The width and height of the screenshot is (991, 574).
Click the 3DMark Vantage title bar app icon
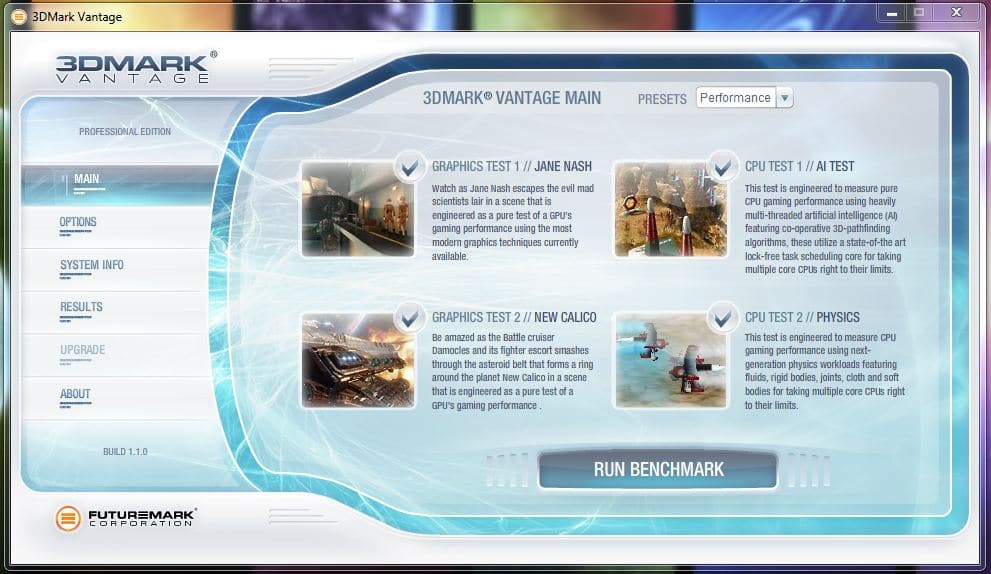pyautogui.click(x=19, y=17)
